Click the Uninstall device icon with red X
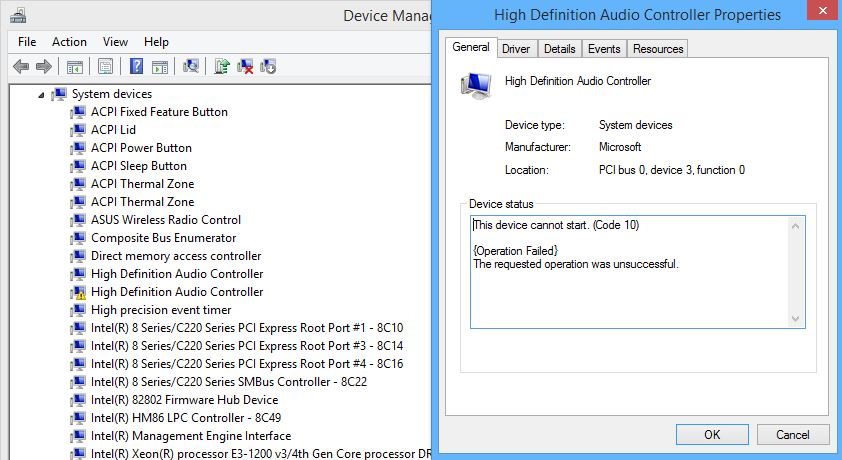Screen dimensions: 842x460 point(245,67)
